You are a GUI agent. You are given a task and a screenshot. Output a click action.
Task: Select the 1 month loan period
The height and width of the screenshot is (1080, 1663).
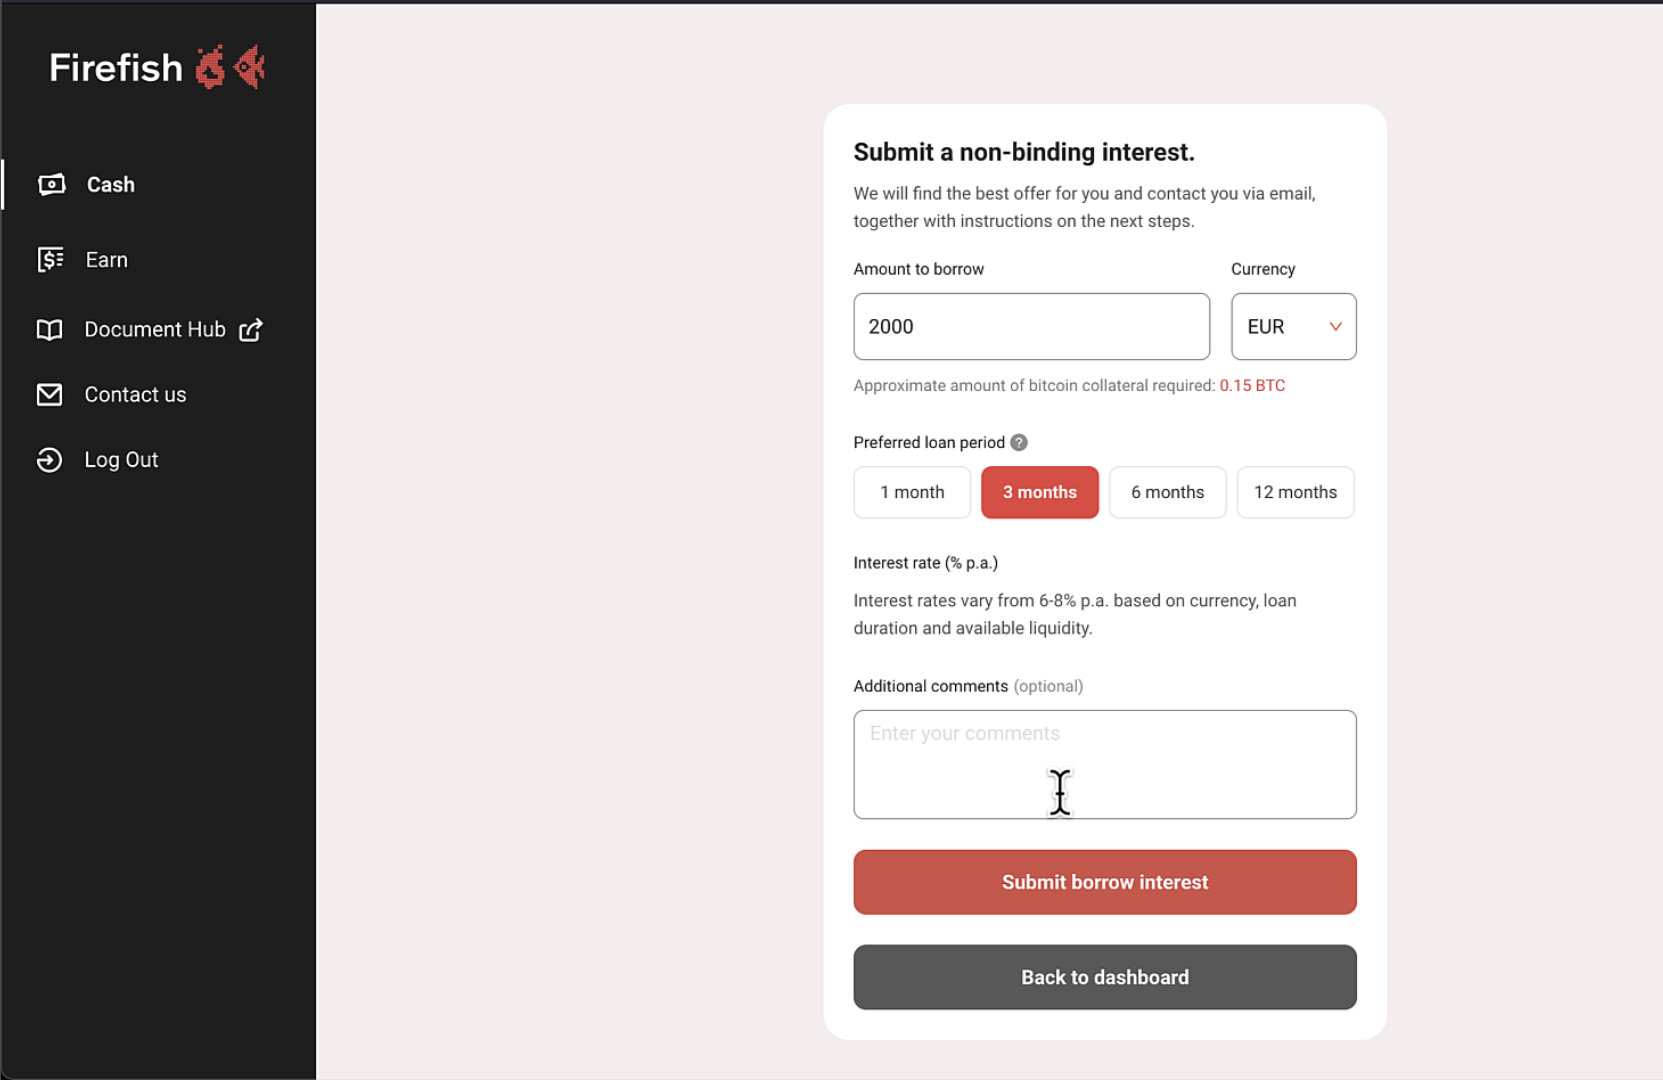(x=911, y=492)
